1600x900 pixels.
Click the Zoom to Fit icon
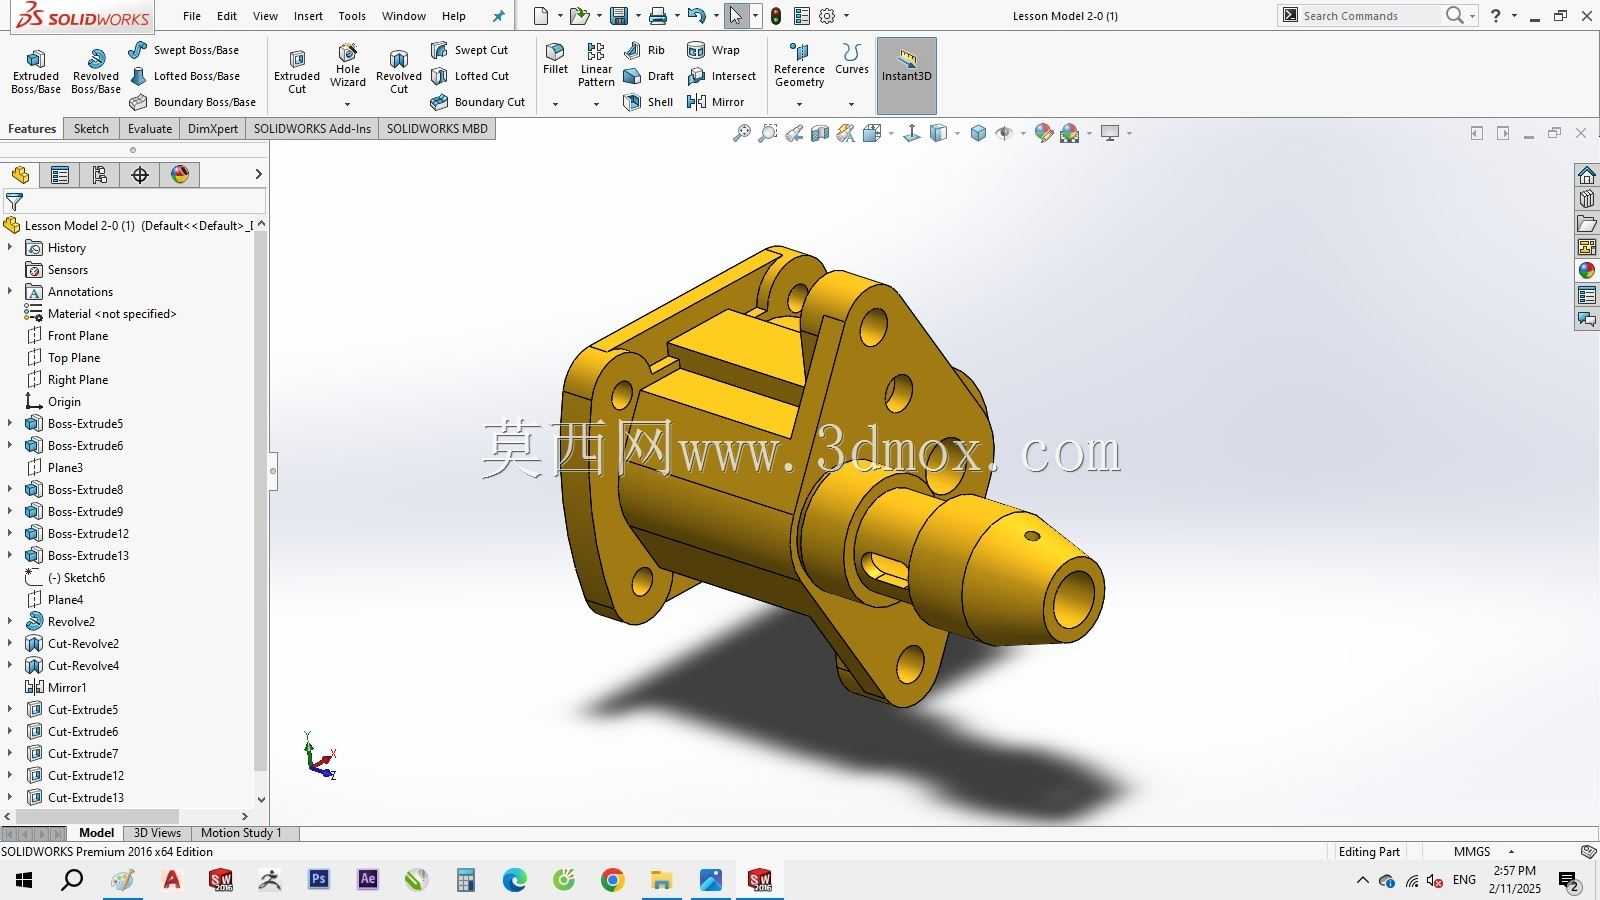coord(742,133)
